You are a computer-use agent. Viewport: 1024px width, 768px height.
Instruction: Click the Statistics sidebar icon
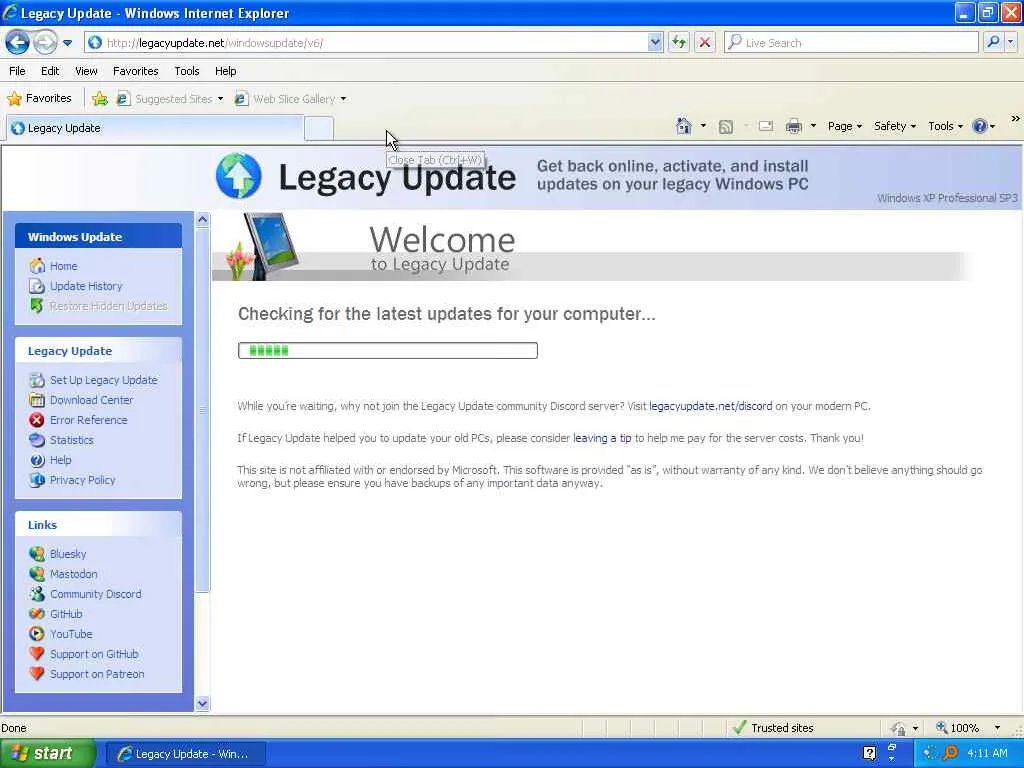37,440
